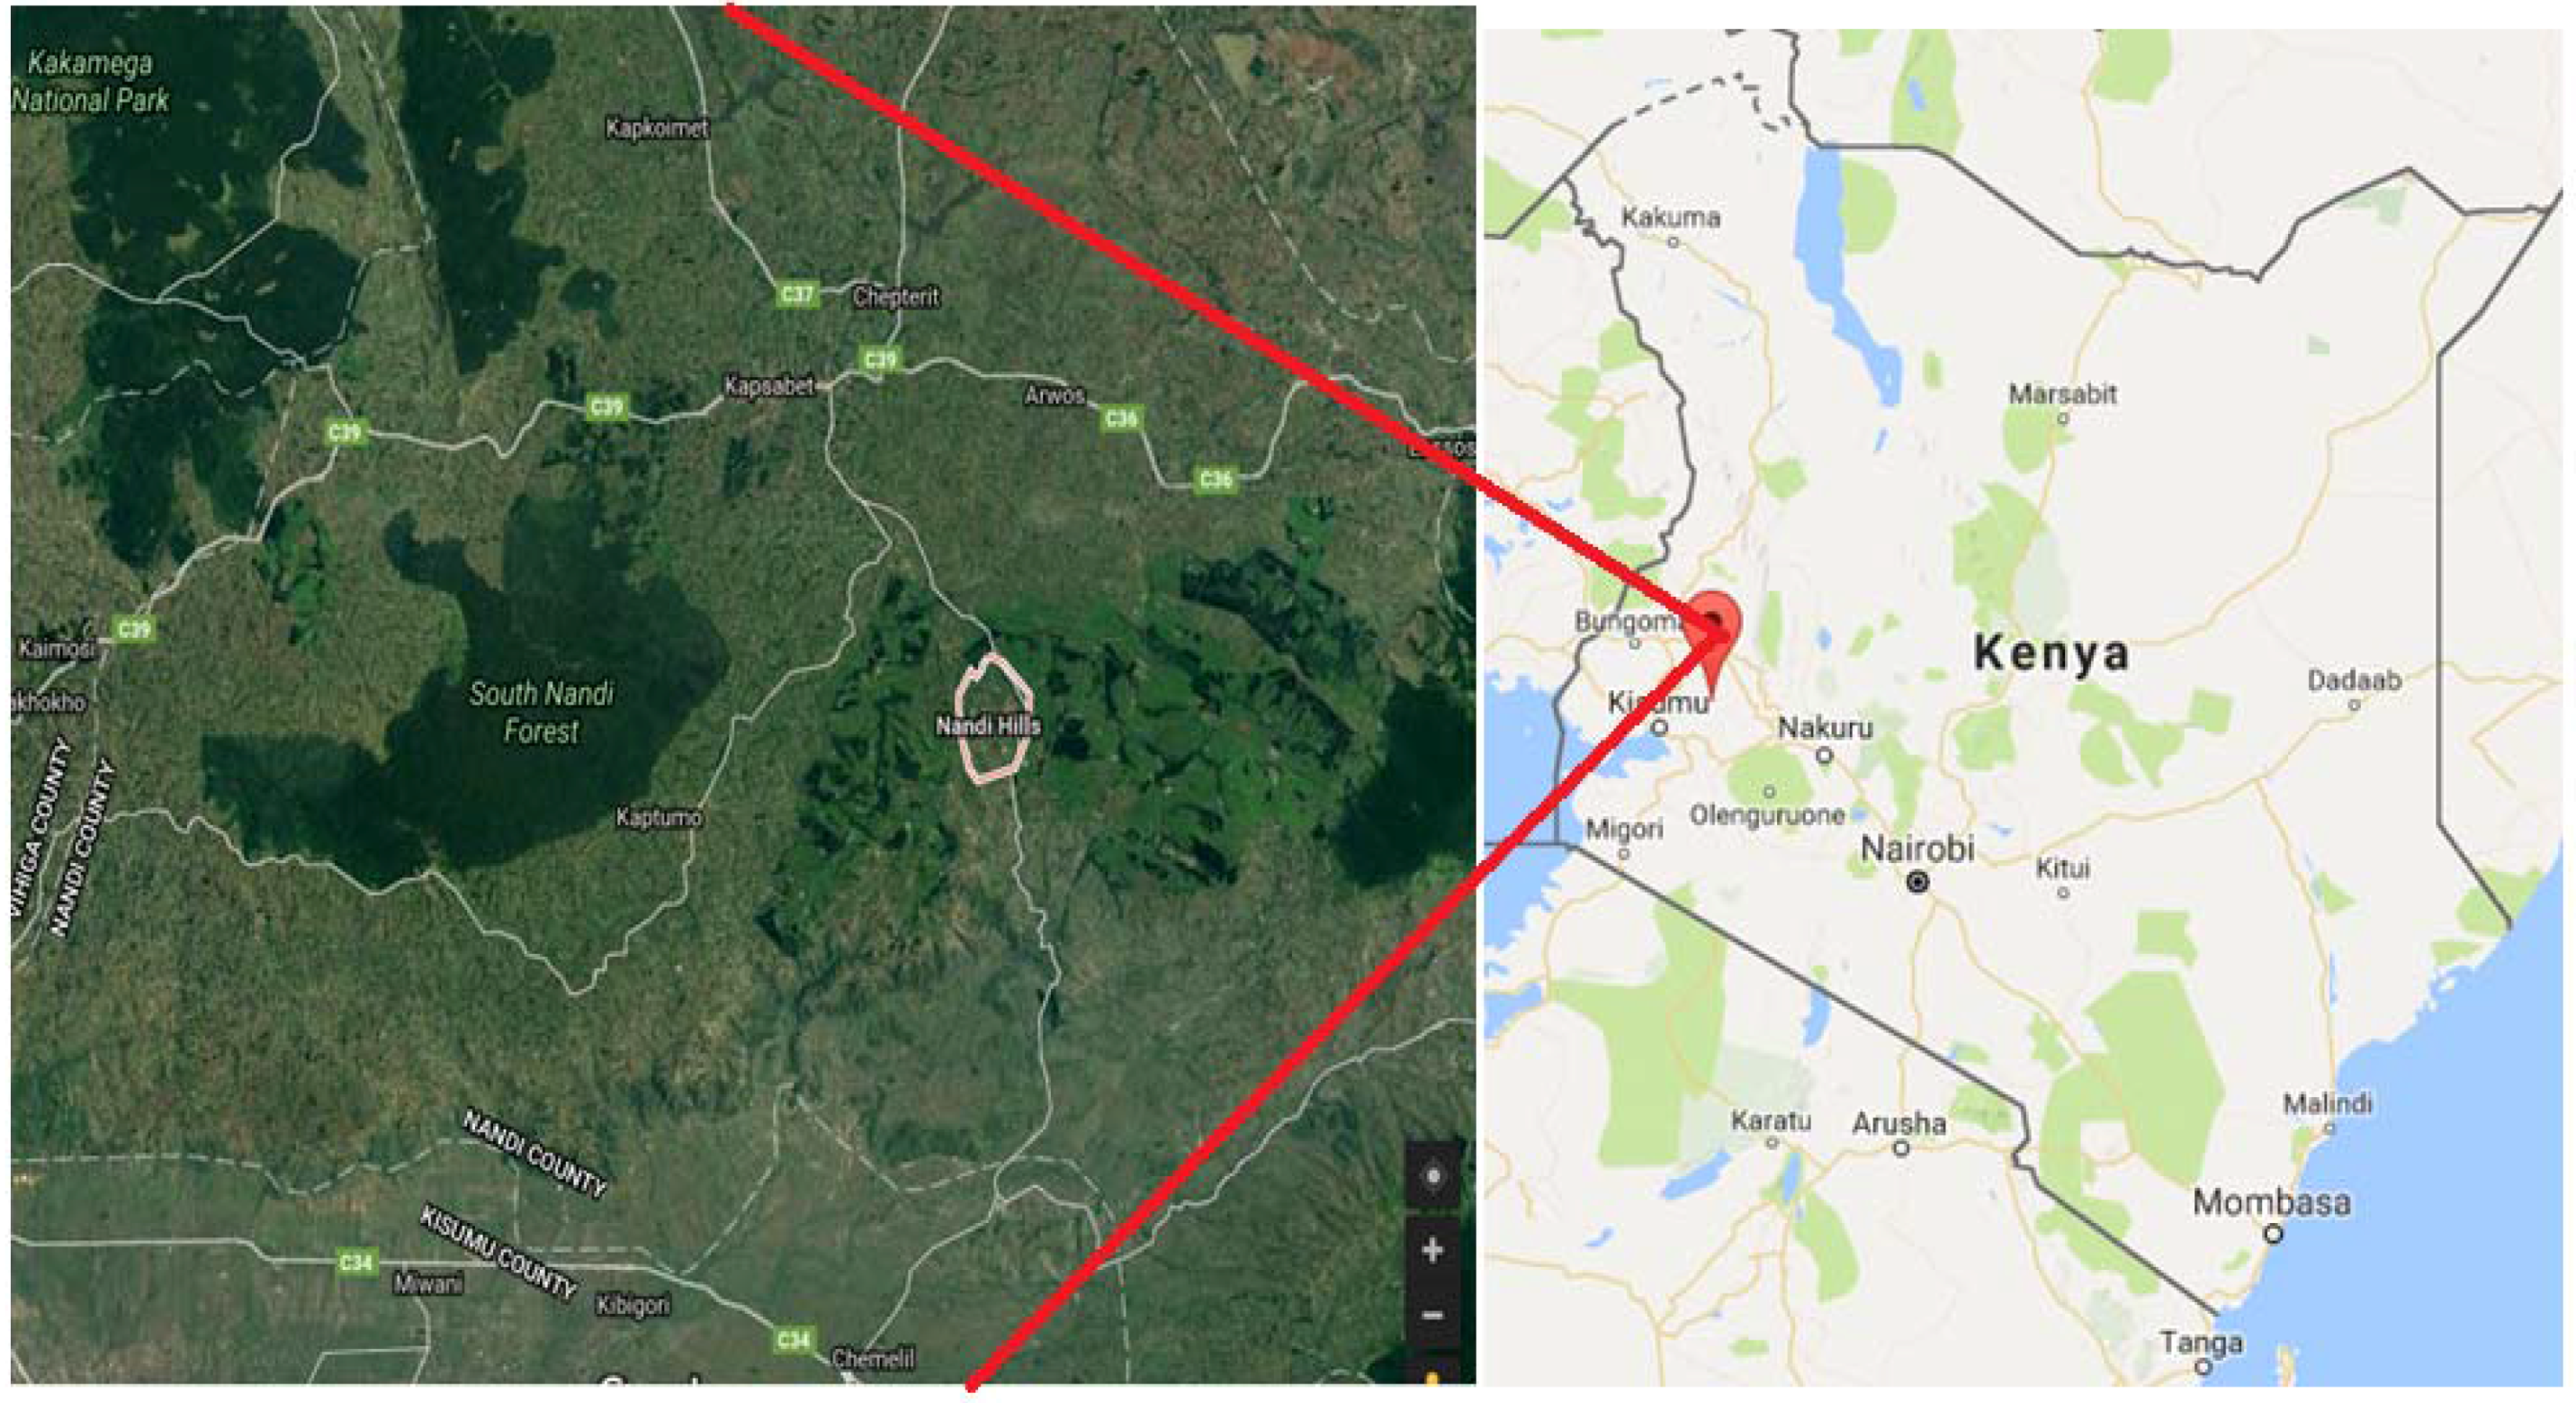Click the Kenya country label
This screenshot has width=2576, height=1403.
tap(2051, 653)
